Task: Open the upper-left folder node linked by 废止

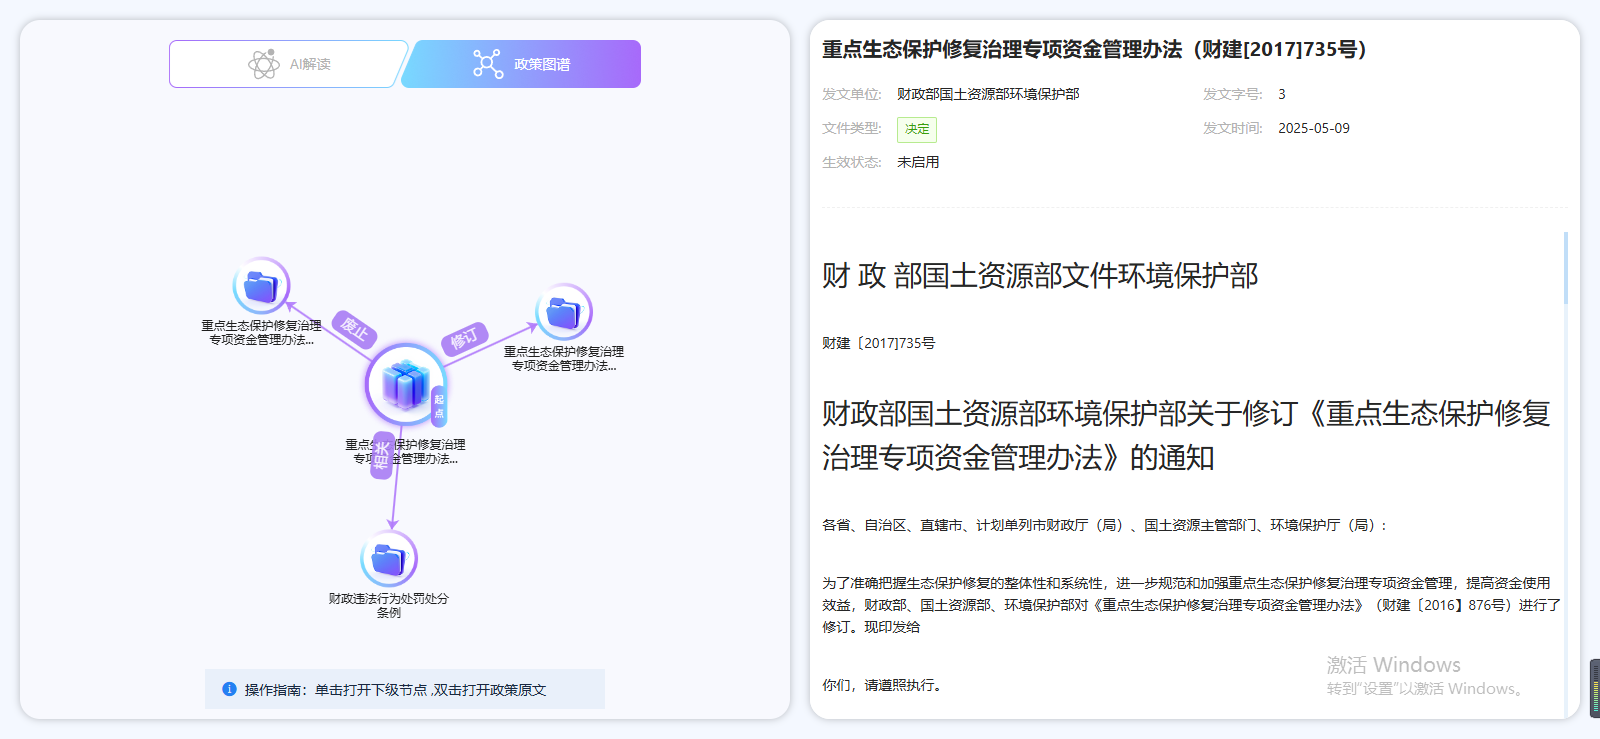Action: pyautogui.click(x=261, y=287)
